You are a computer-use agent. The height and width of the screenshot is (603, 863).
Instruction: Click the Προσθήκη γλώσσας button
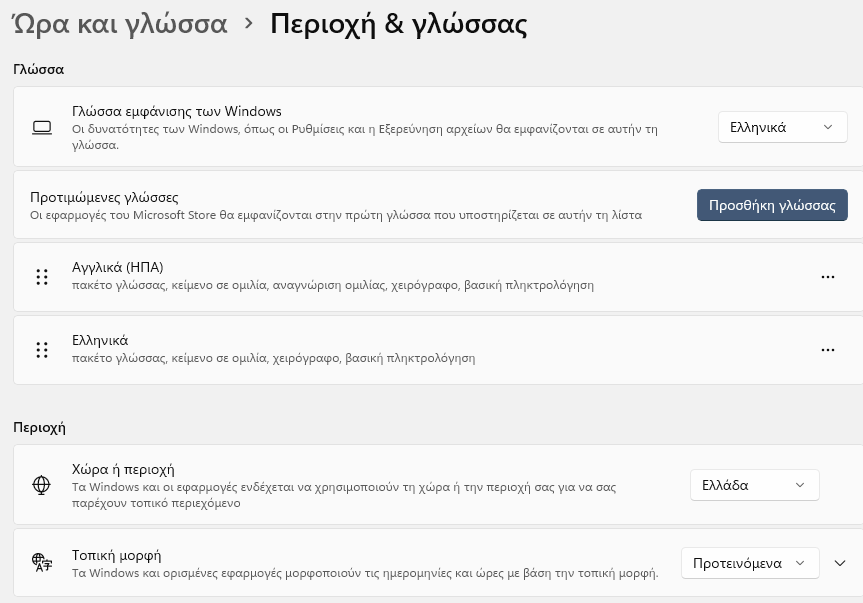771,205
